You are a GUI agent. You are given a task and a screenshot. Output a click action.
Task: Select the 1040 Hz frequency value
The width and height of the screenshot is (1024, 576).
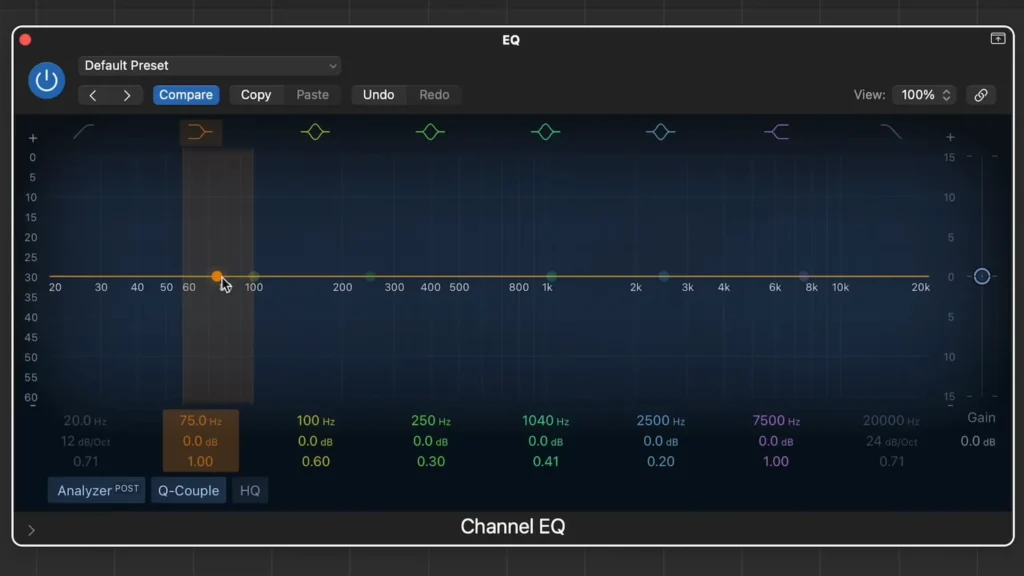tap(545, 421)
